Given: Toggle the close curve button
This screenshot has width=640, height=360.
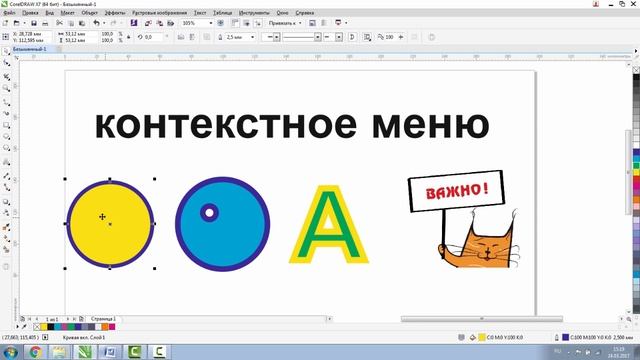Looking at the screenshot, I should pos(352,37).
